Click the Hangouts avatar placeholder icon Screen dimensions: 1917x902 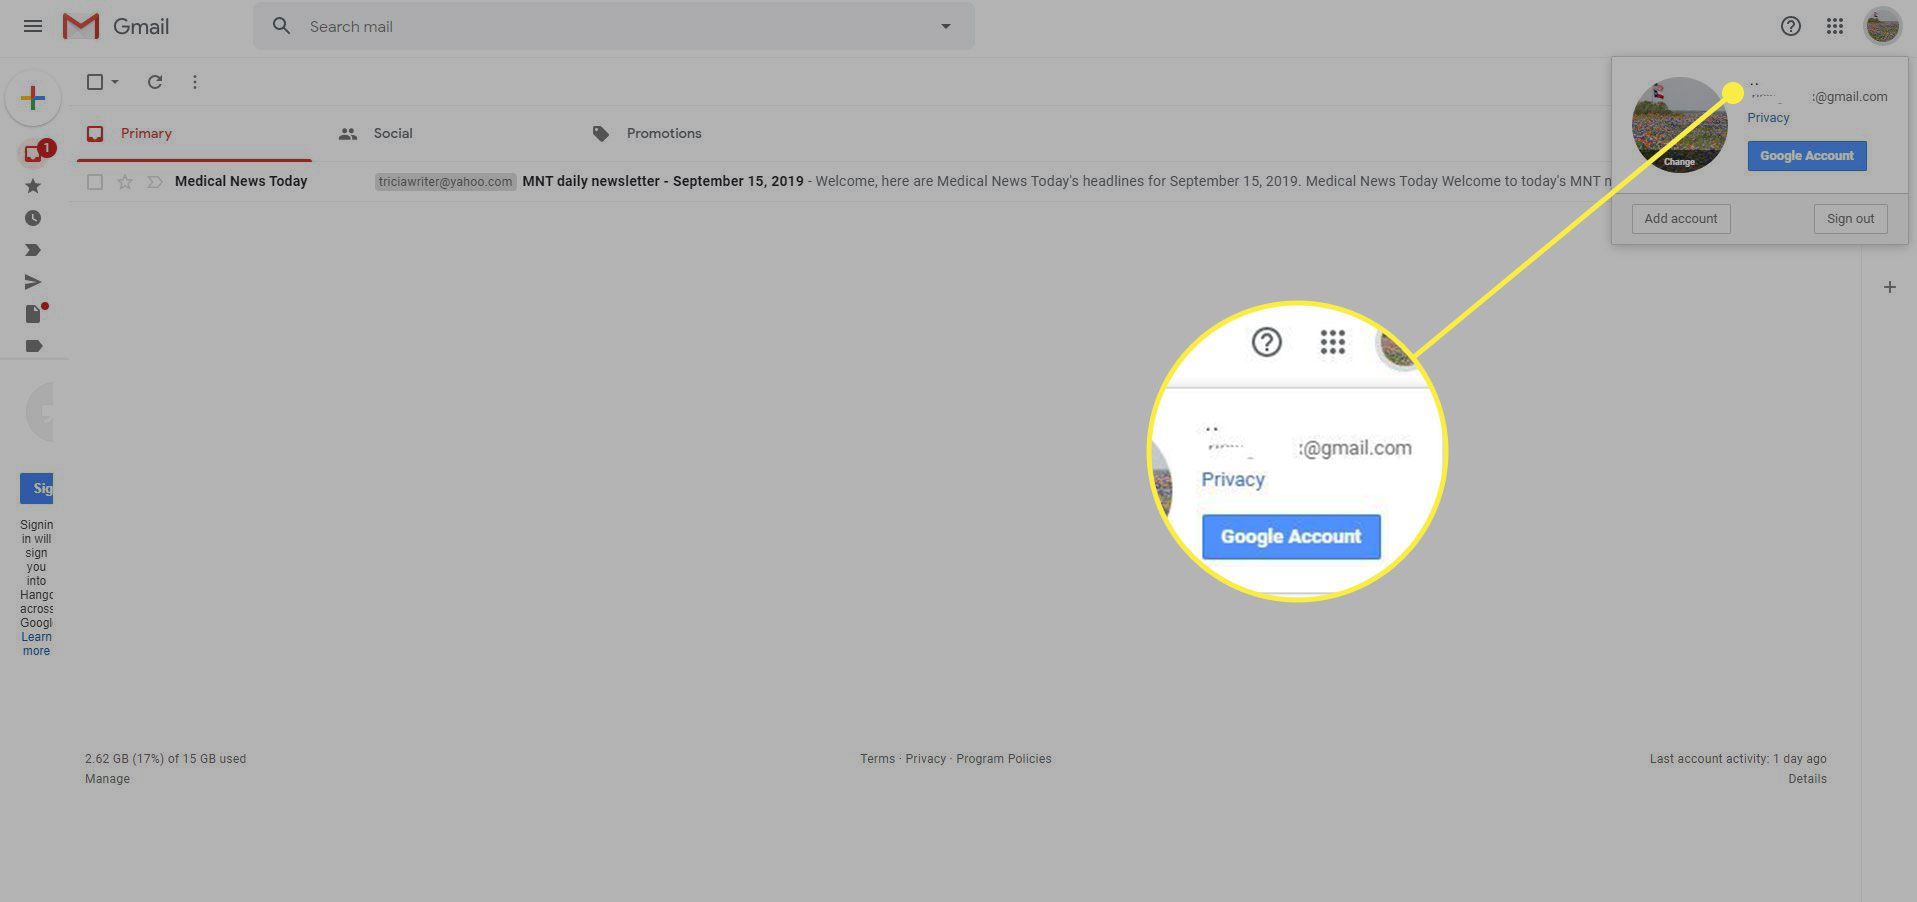point(40,412)
